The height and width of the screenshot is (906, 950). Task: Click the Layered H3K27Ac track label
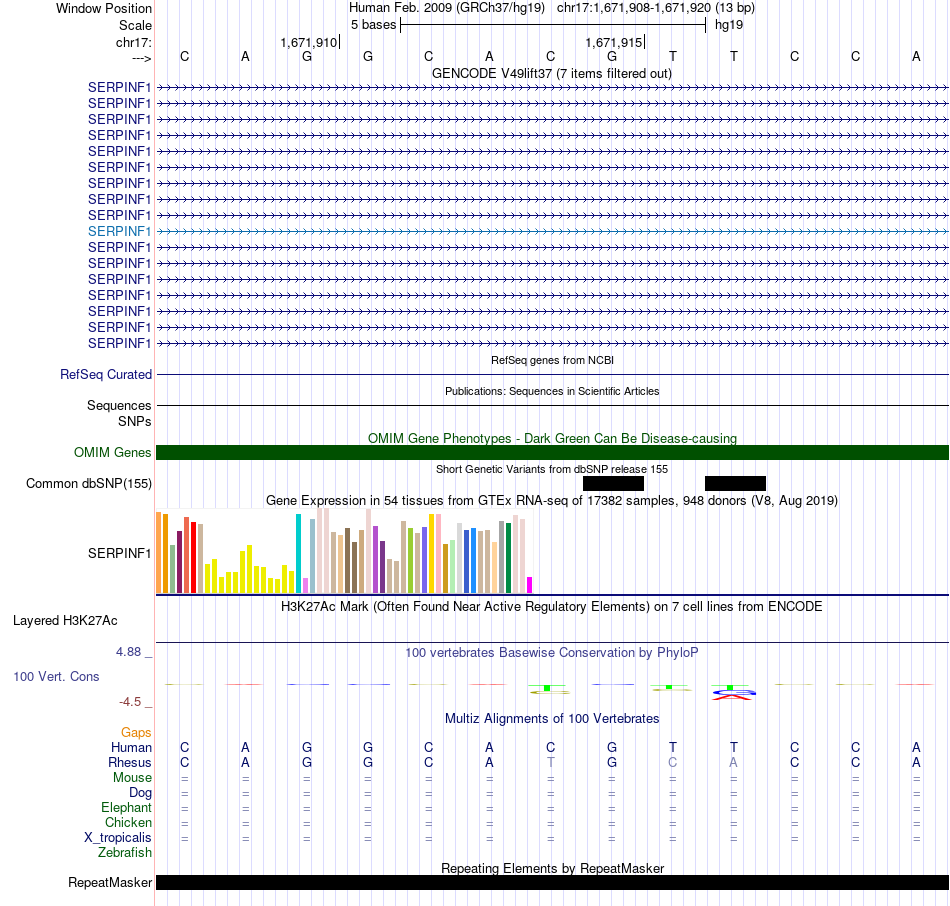[x=65, y=621]
